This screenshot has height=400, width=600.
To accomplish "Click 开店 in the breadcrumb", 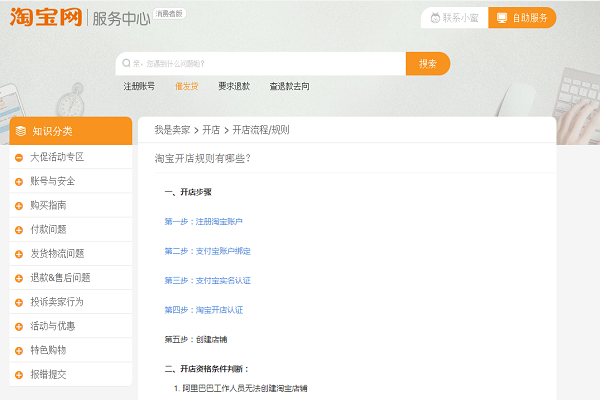I will tap(211, 130).
